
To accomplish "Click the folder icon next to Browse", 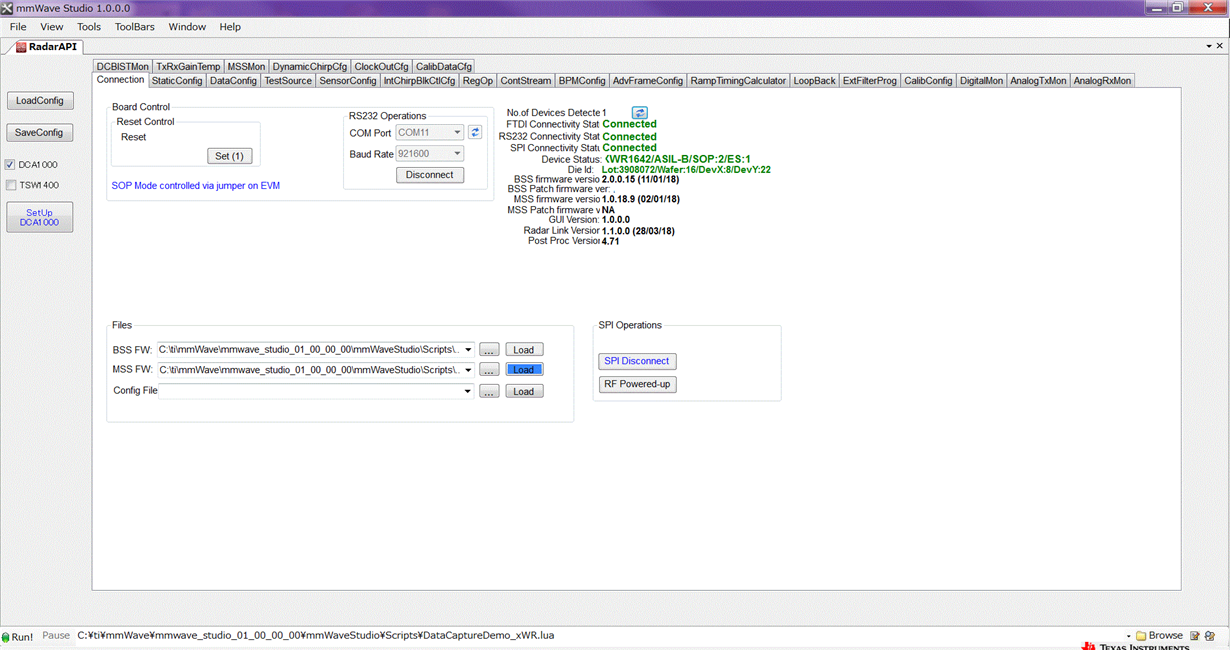I will pyautogui.click(x=1140, y=636).
